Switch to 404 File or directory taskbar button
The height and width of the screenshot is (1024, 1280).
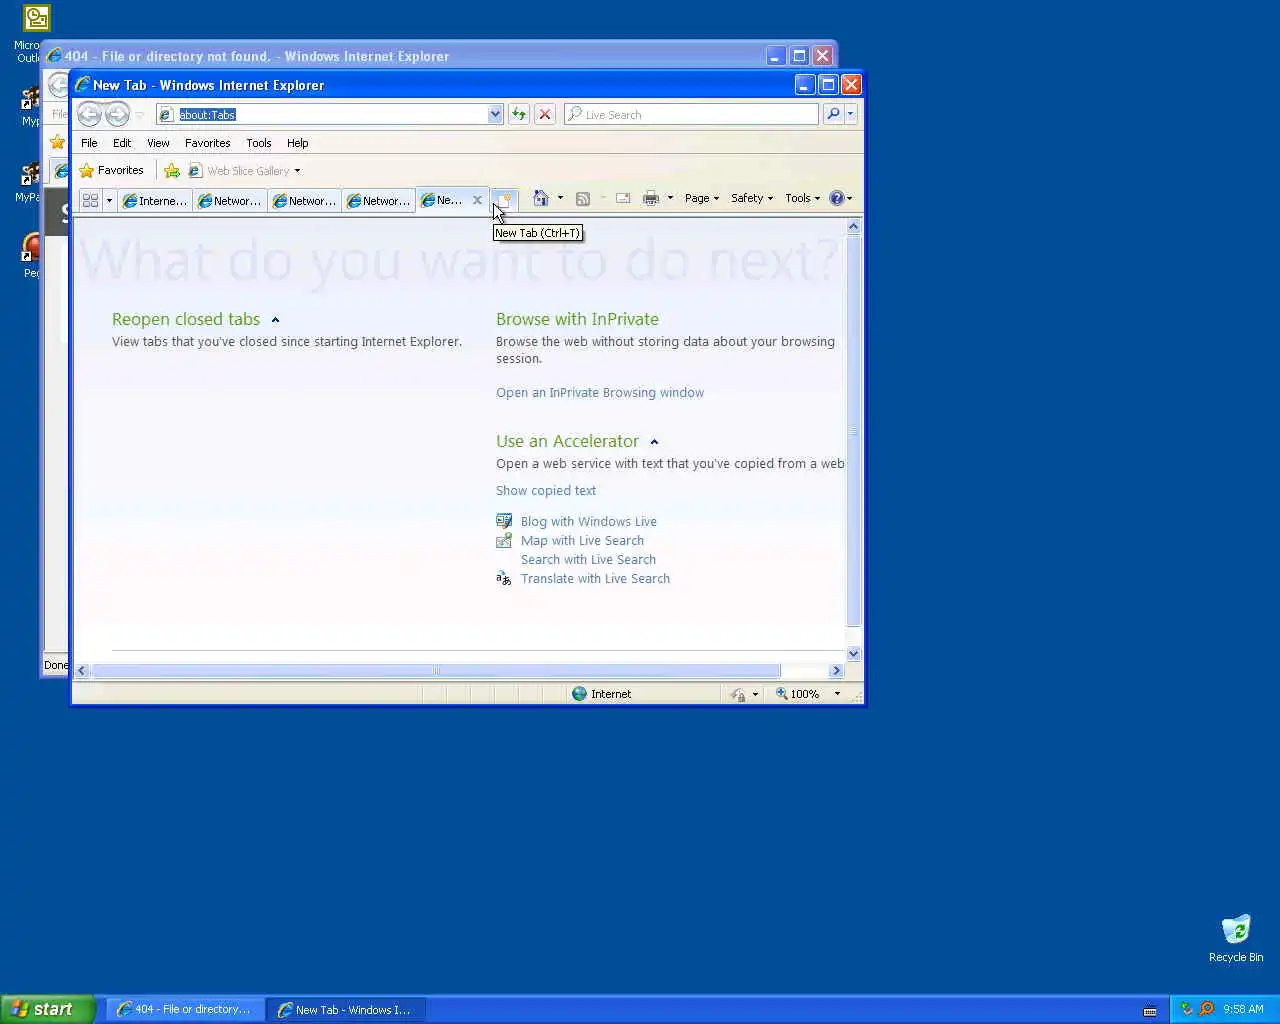point(186,1009)
